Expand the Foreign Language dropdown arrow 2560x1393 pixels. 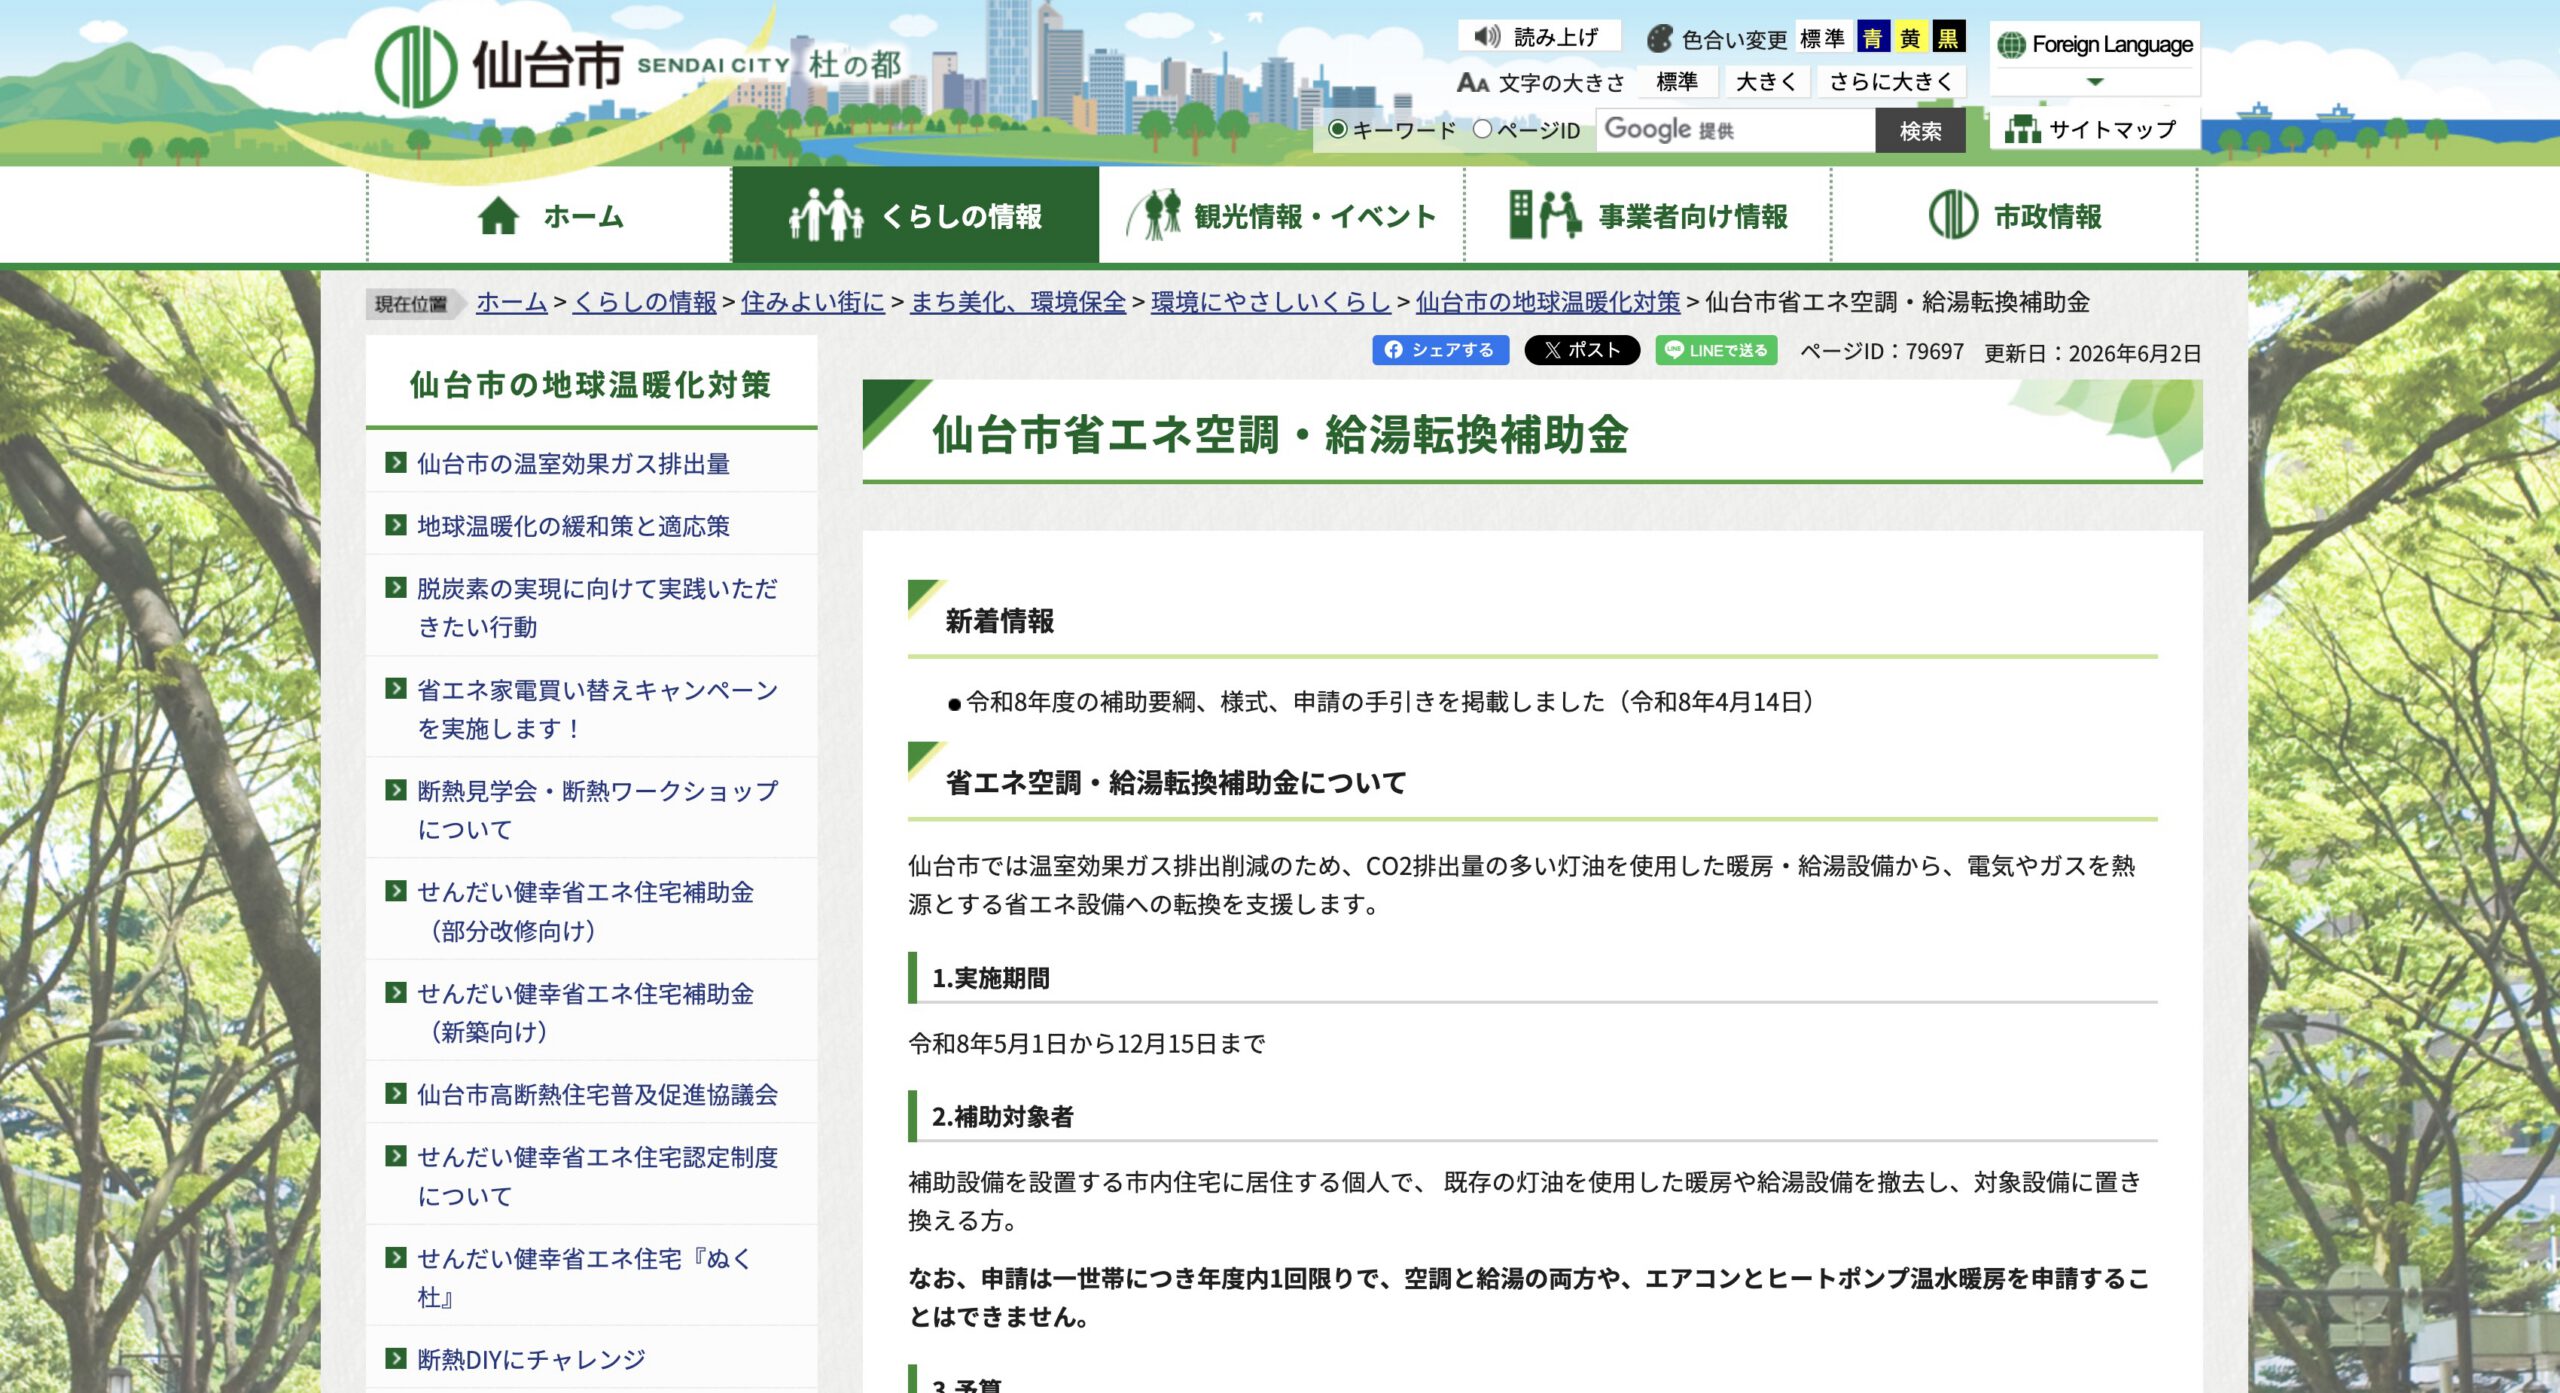(2095, 82)
